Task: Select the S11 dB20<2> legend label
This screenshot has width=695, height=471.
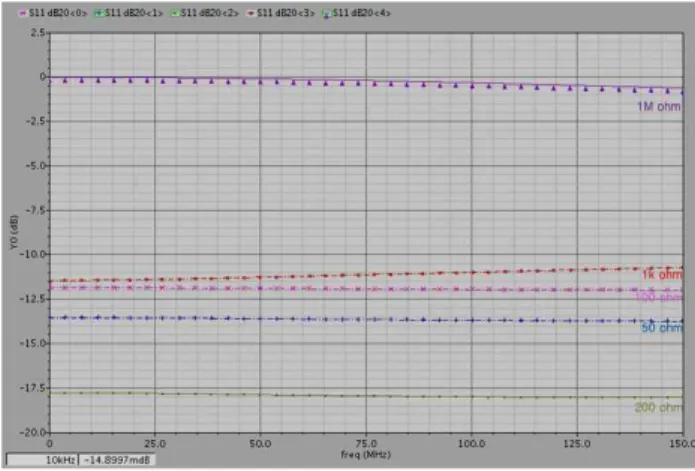Action: pyautogui.click(x=210, y=13)
